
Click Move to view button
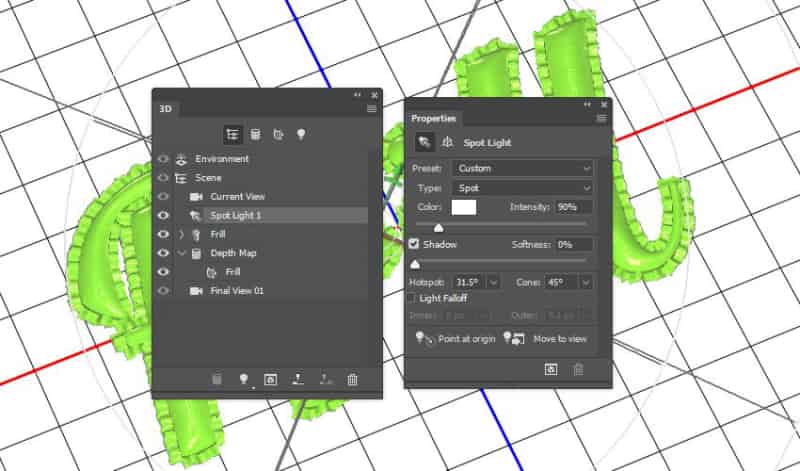coord(545,338)
